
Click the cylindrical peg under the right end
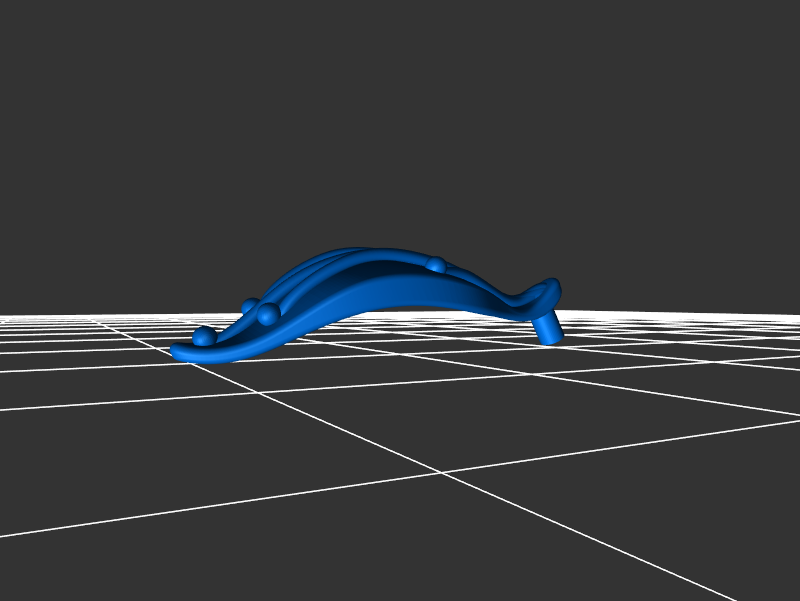point(547,328)
